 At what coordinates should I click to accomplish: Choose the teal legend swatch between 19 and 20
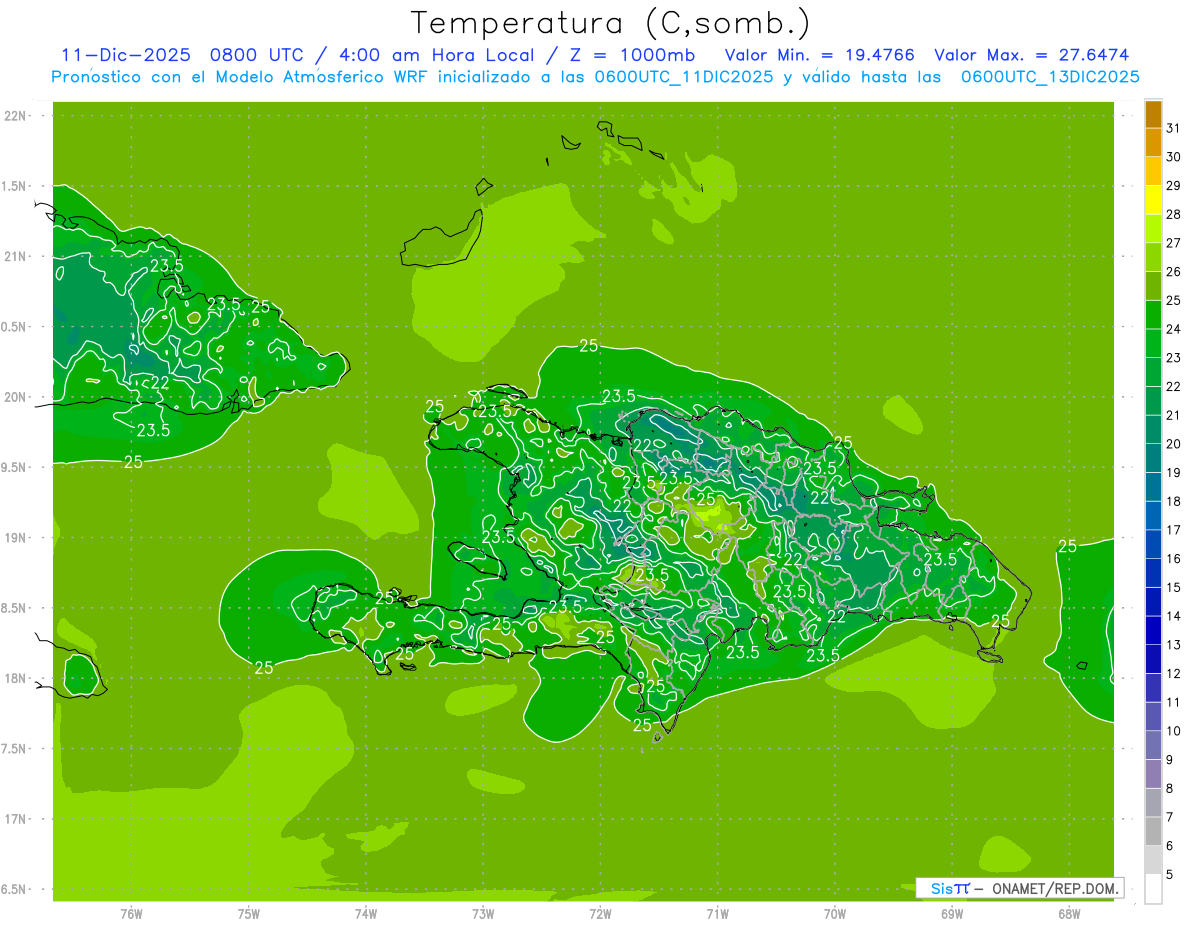(x=1153, y=459)
